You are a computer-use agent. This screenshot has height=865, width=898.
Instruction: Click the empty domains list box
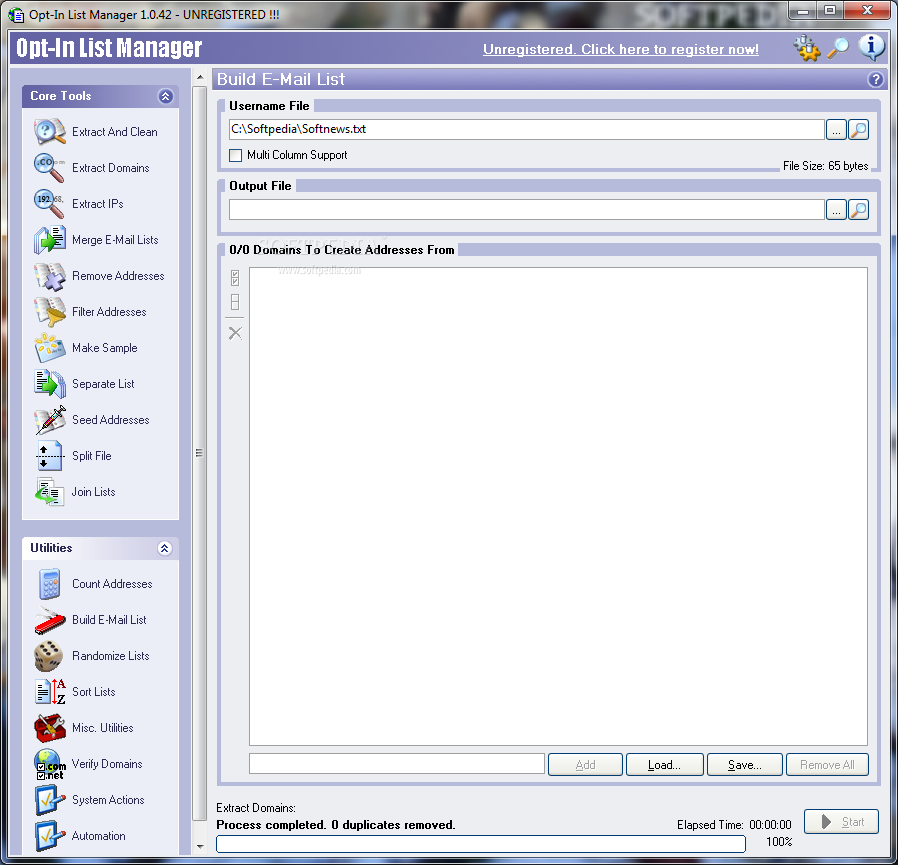click(x=558, y=506)
